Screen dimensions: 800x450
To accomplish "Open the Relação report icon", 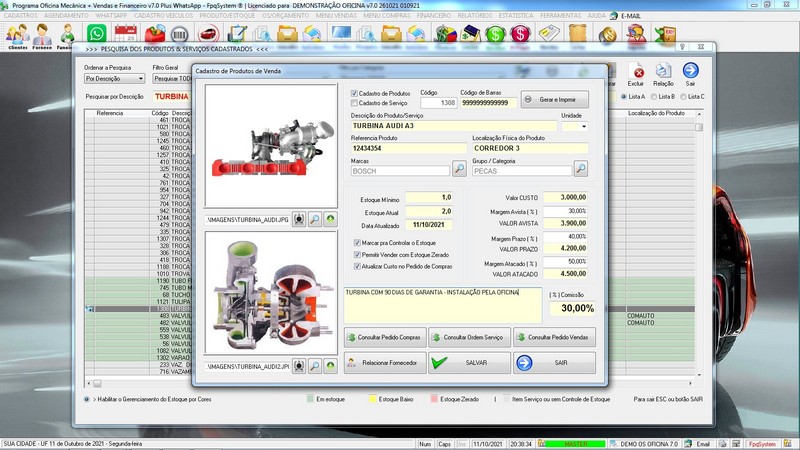I will point(663,74).
